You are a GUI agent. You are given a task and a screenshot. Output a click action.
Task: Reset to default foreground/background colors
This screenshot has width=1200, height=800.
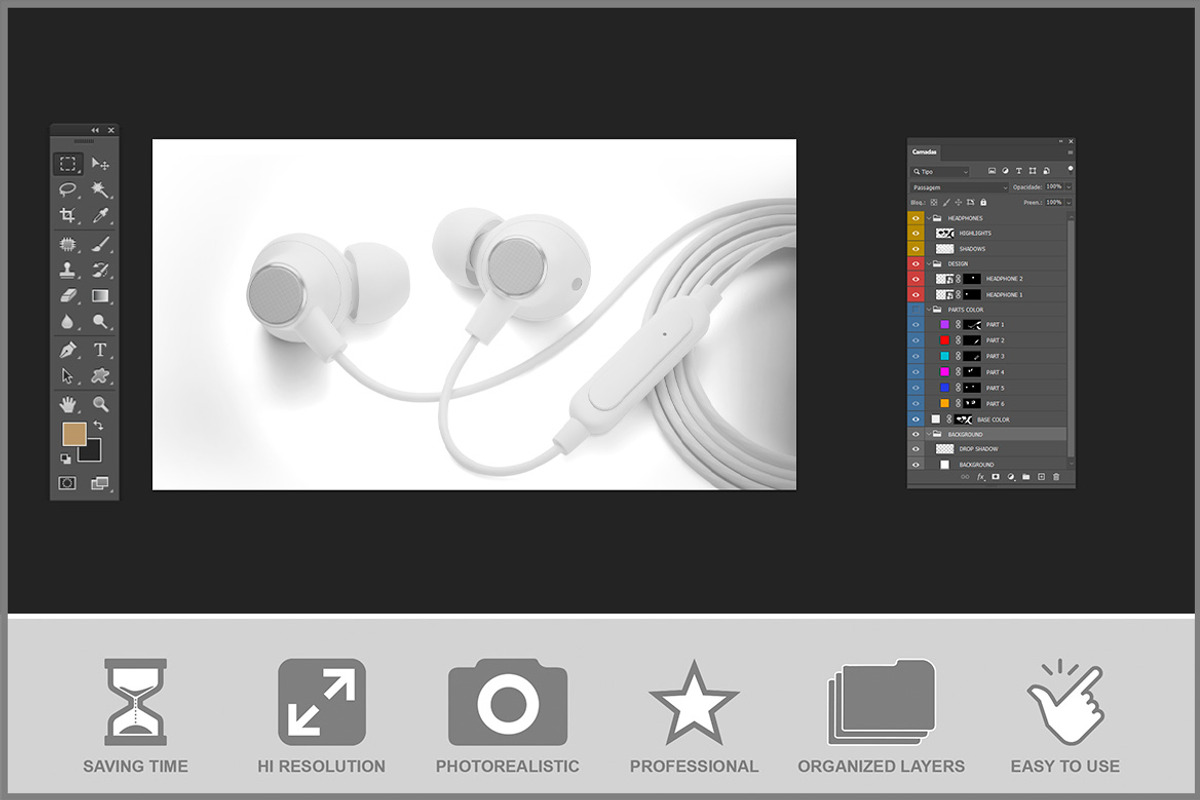(66, 458)
